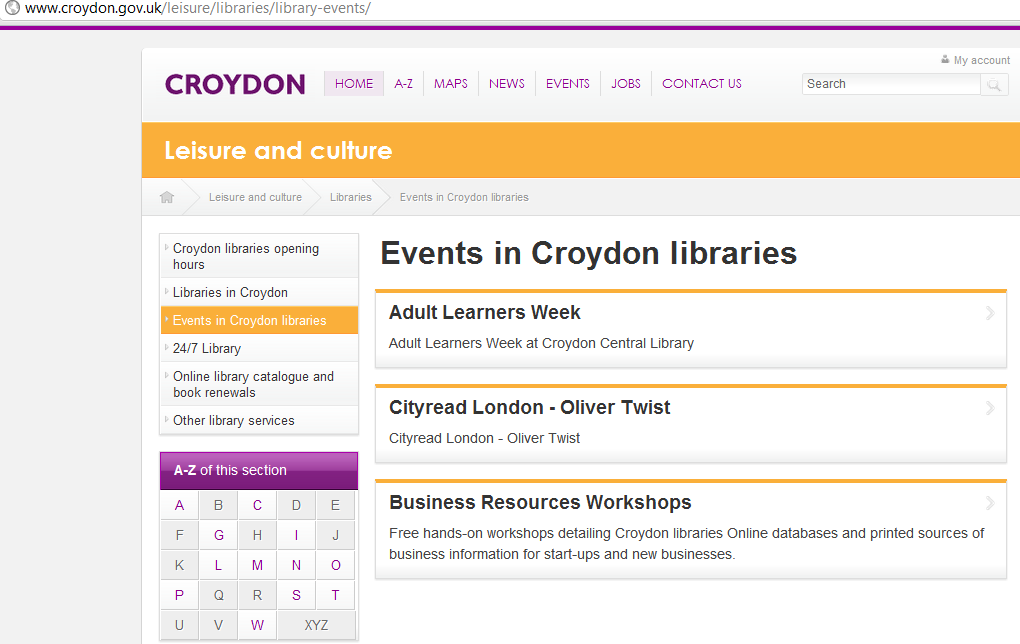Open the MAPS menu item
The height and width of the screenshot is (644, 1020).
coord(450,84)
